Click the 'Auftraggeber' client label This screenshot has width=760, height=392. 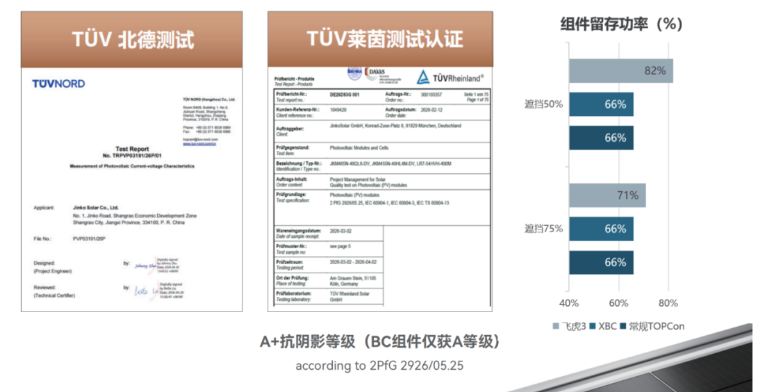pyautogui.click(x=289, y=131)
